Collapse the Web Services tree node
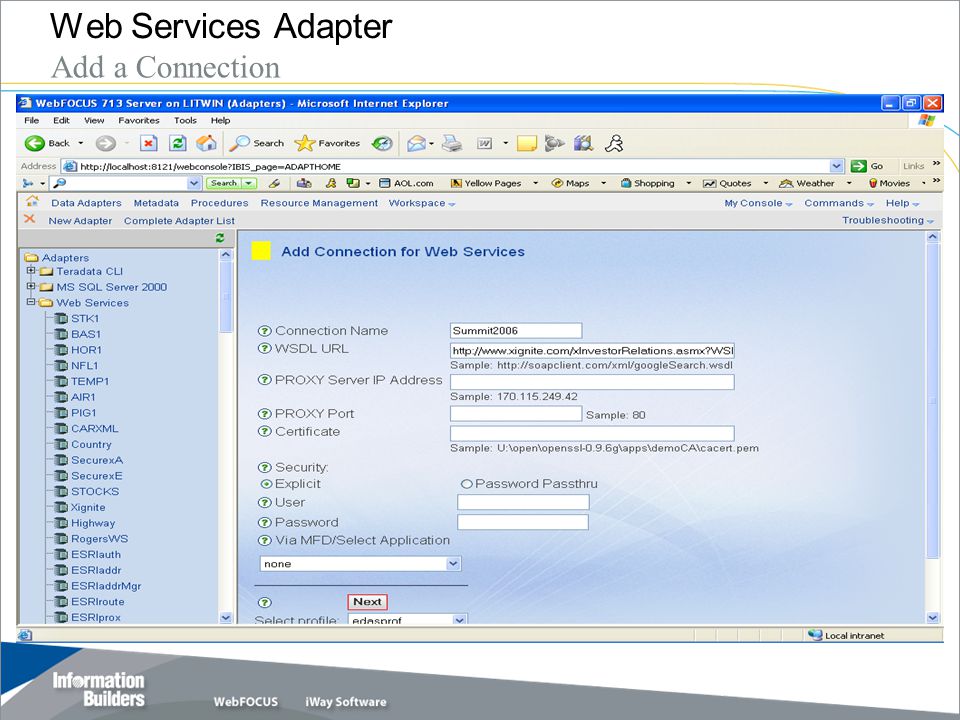The width and height of the screenshot is (960, 720). pos(31,302)
